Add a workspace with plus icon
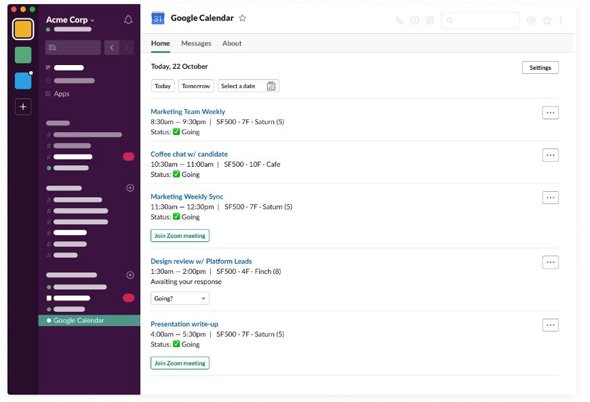Image resolution: width=590 pixels, height=402 pixels. (23, 107)
